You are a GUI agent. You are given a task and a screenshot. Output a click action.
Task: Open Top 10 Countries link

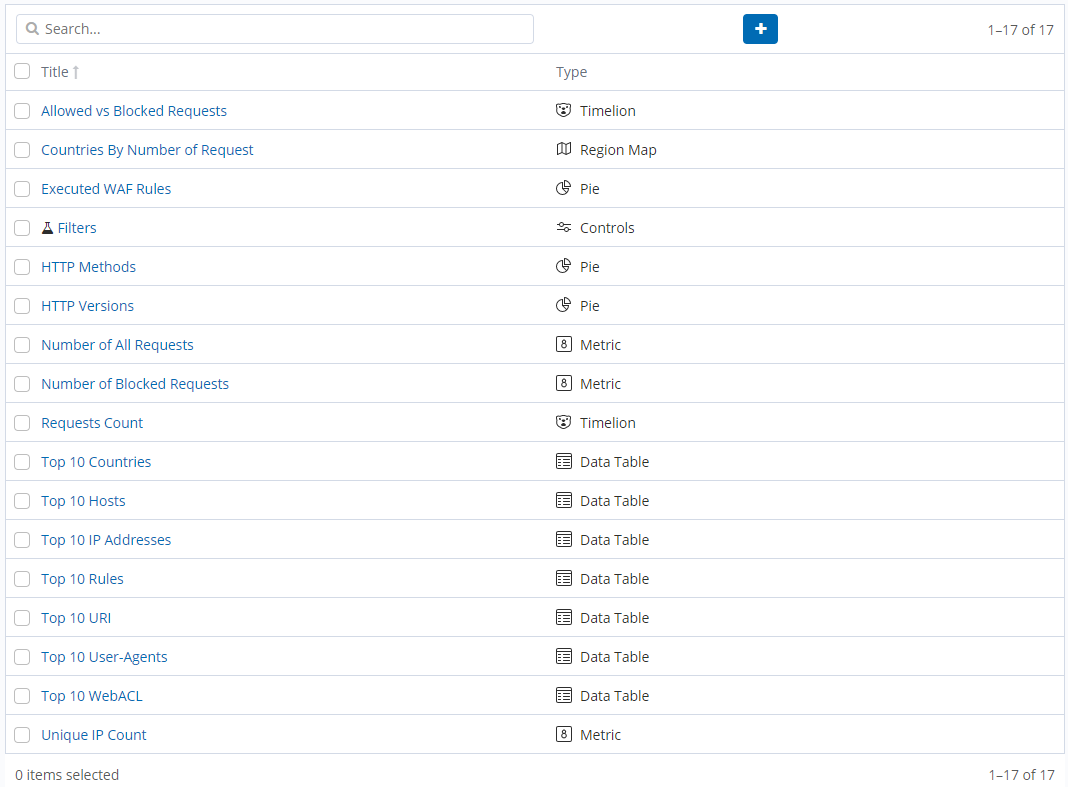pos(96,462)
